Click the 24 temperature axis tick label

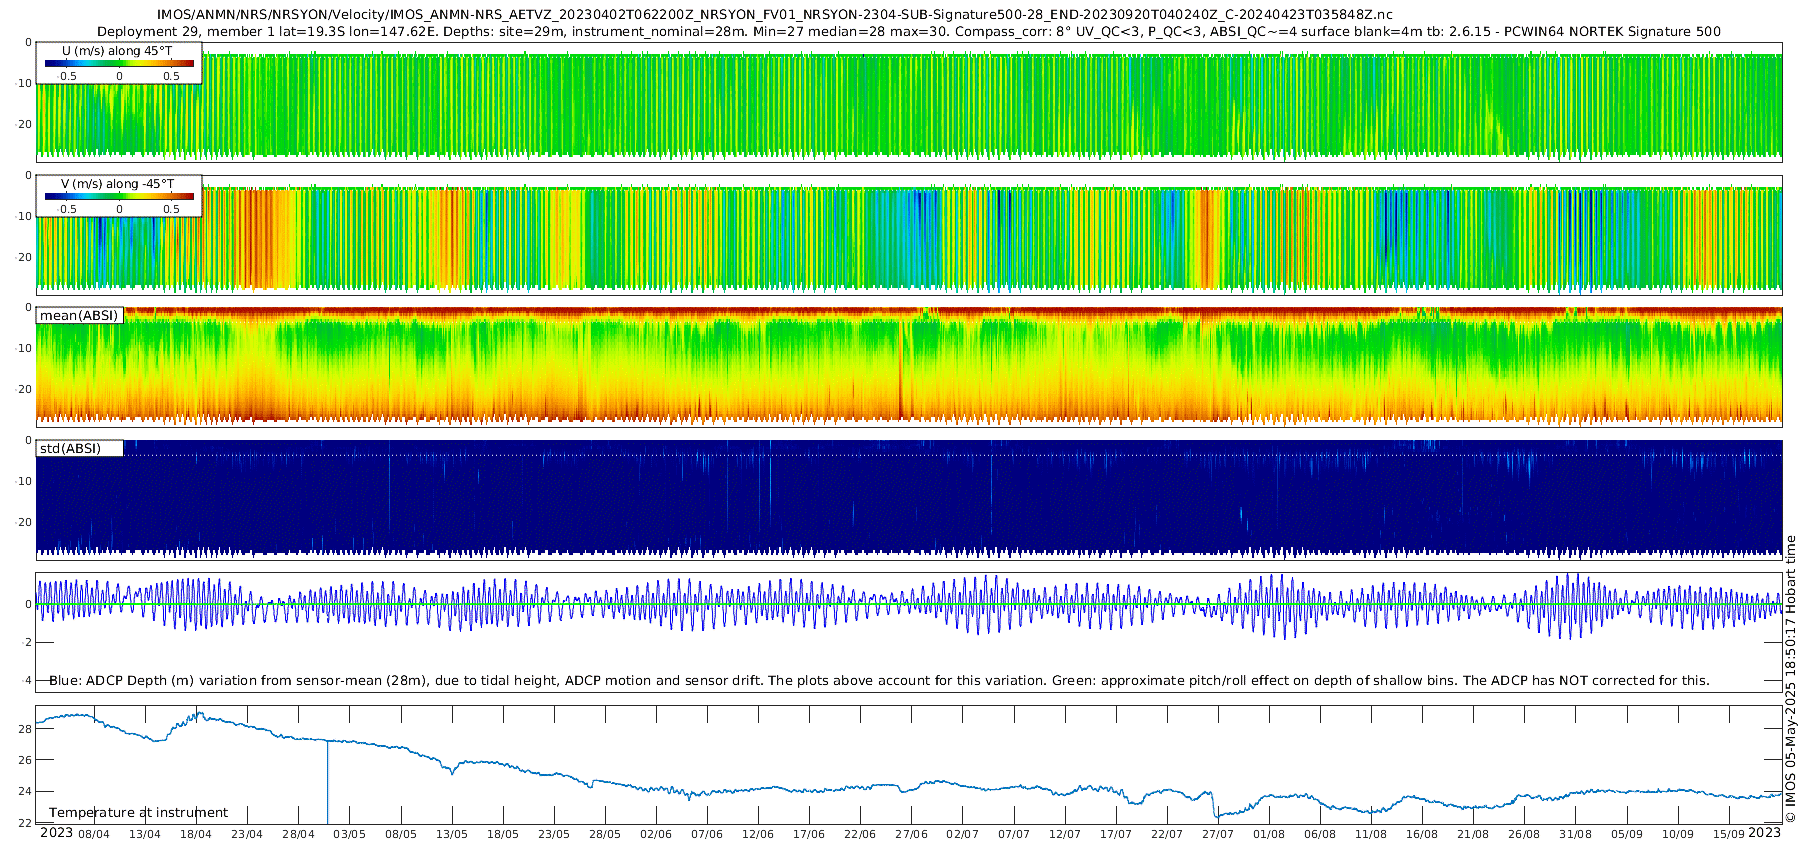25,792
